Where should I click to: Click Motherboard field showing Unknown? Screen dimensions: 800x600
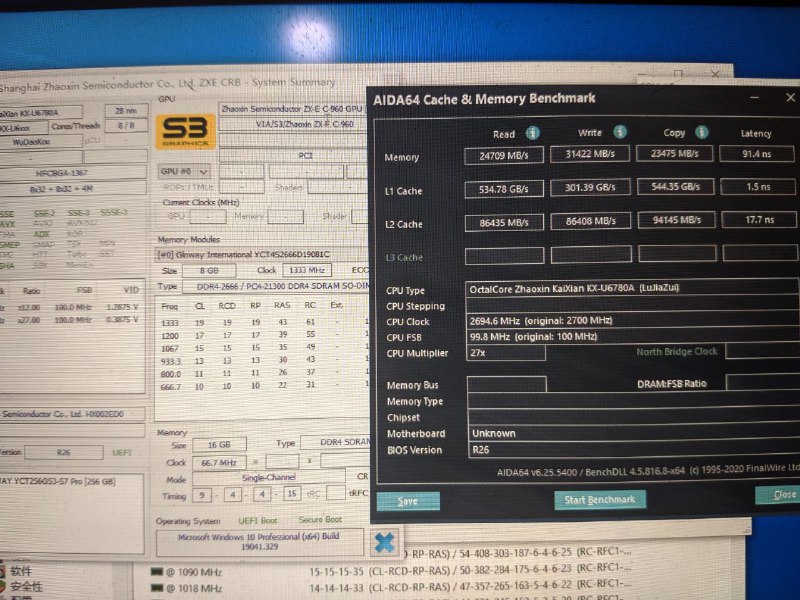(x=634, y=433)
